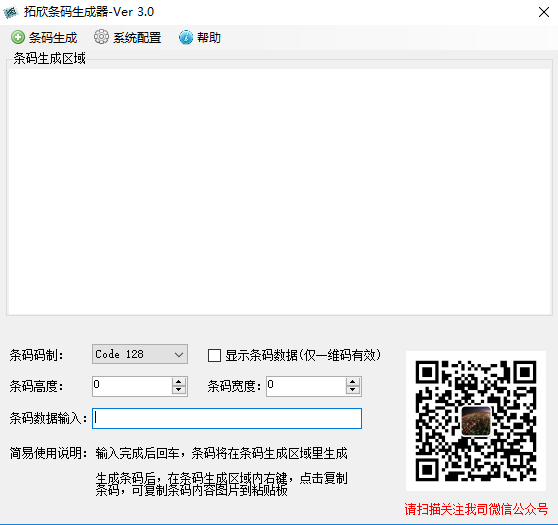This screenshot has height=525, width=558.
Task: Decrease 条码宽度 with down arrow
Action: point(353,390)
